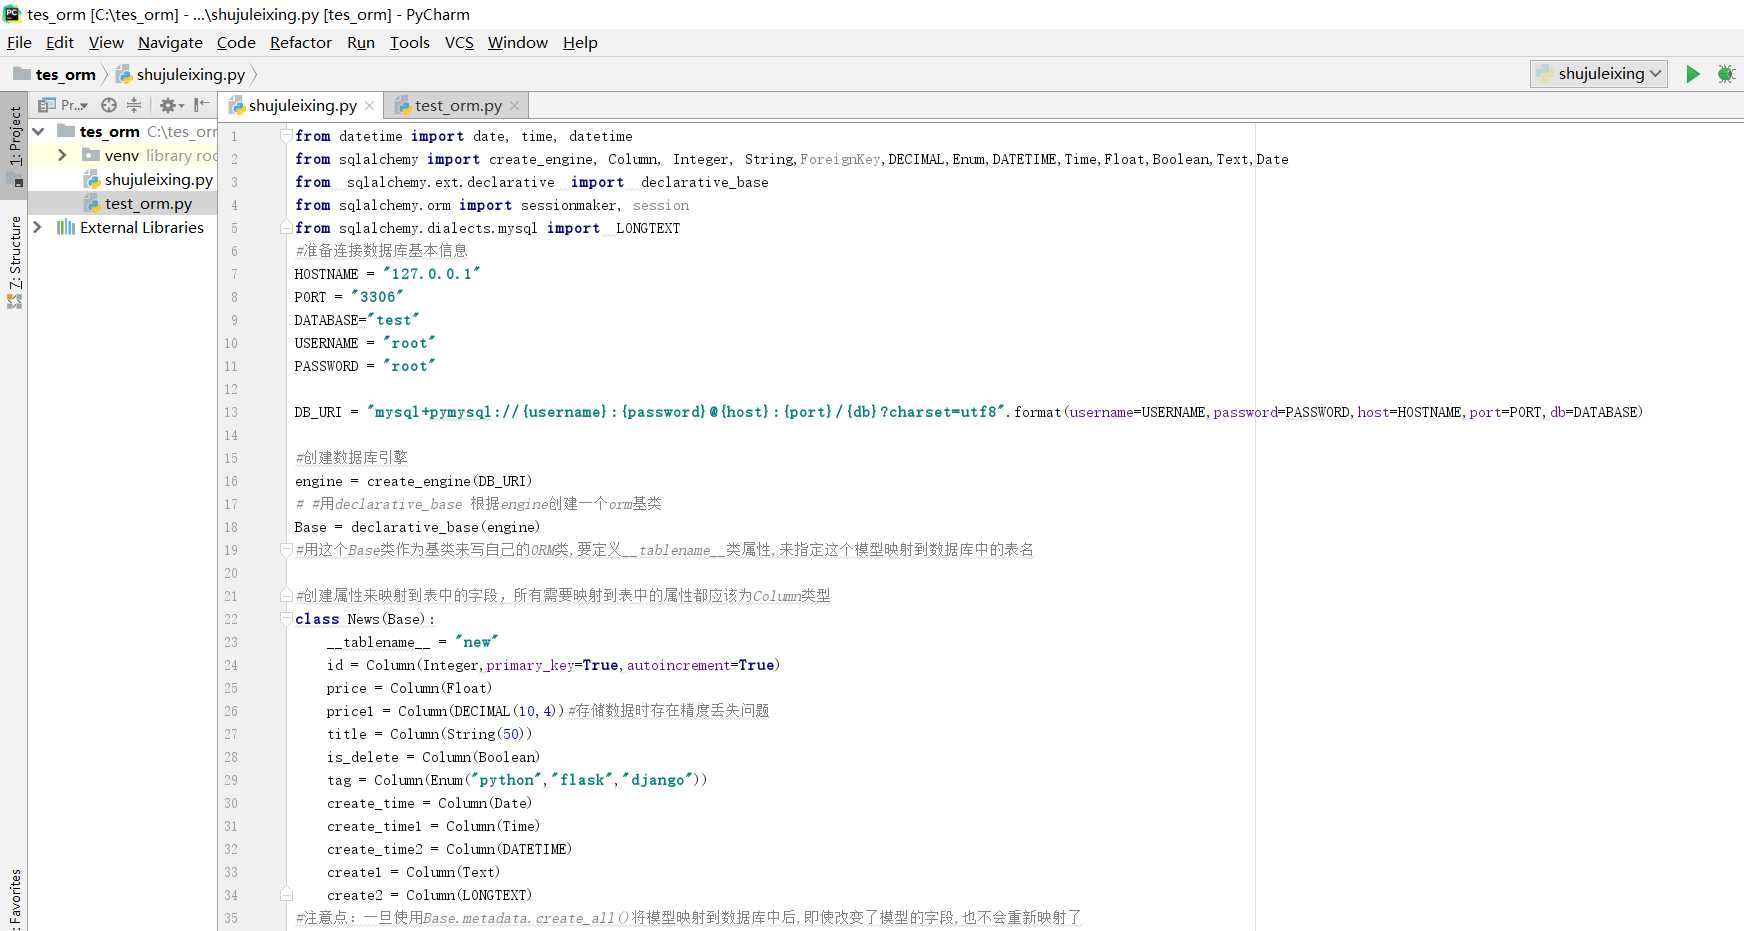Open the Edit menu
Screen dimensions: 1744x931
(60, 42)
